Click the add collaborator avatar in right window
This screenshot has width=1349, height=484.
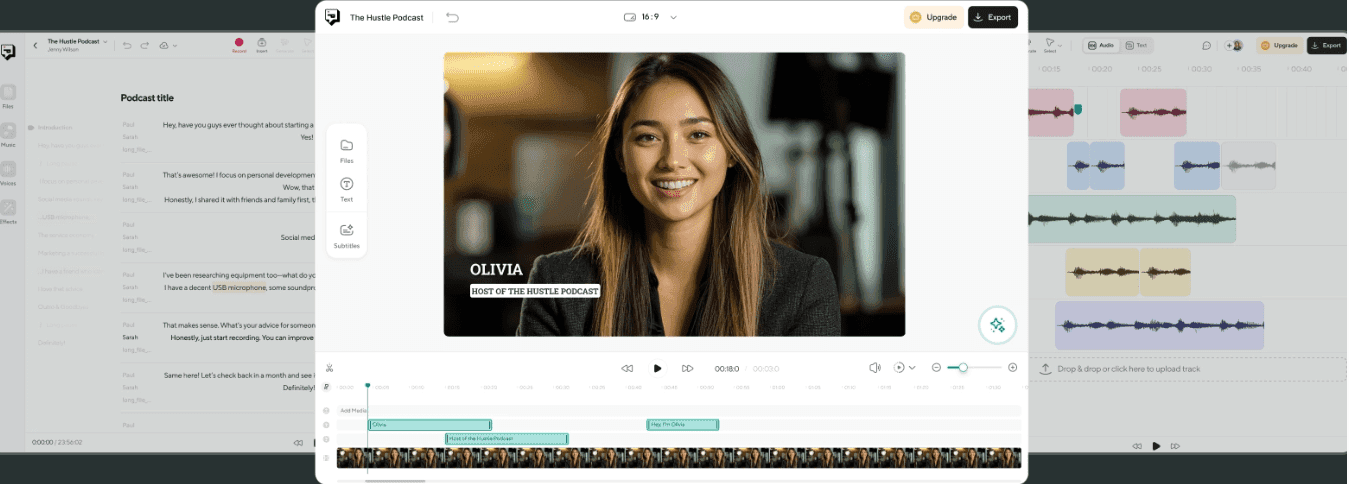click(x=1234, y=45)
